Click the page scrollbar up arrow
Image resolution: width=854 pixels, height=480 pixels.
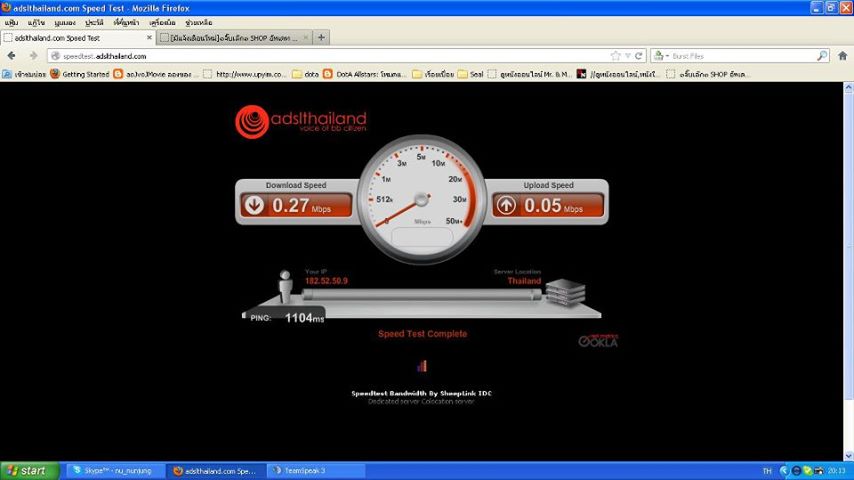click(x=849, y=88)
